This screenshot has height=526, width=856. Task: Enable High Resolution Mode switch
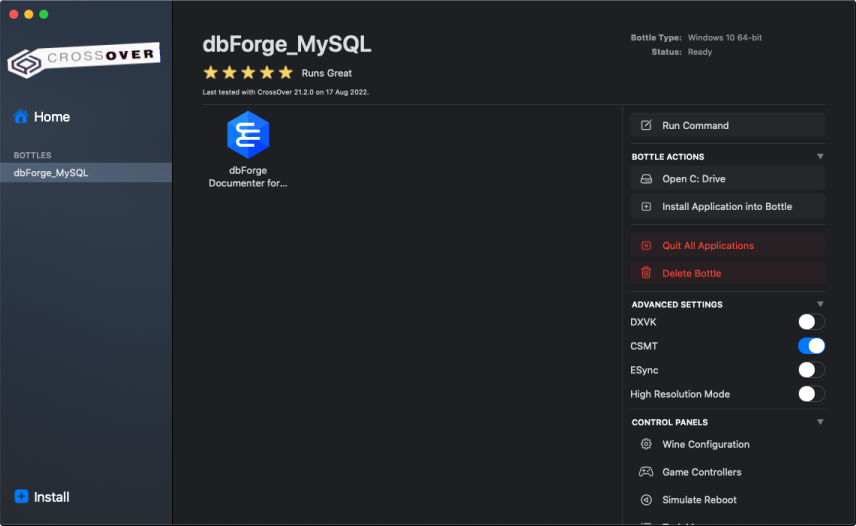point(811,394)
